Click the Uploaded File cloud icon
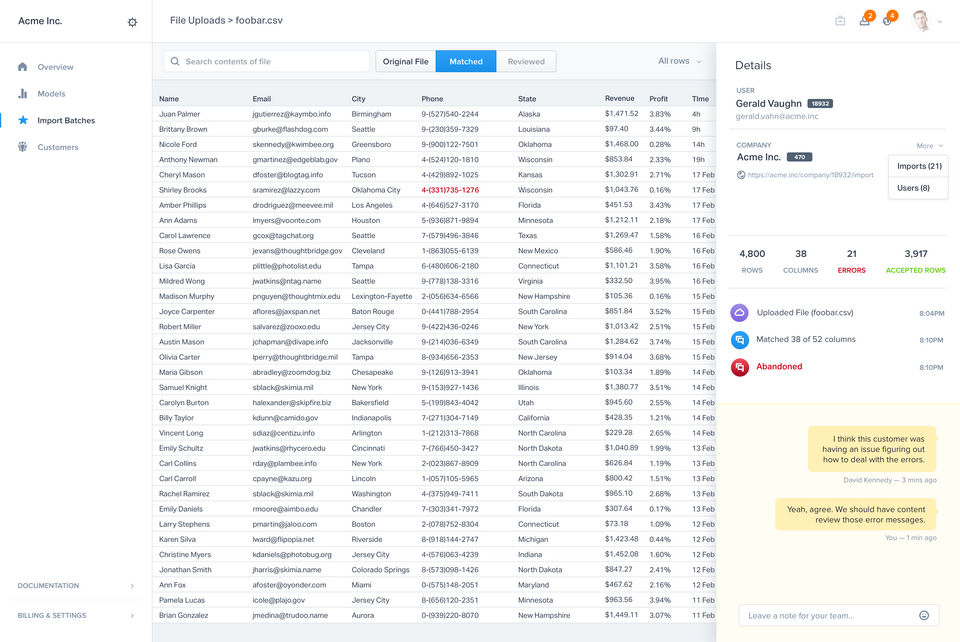 click(x=740, y=313)
